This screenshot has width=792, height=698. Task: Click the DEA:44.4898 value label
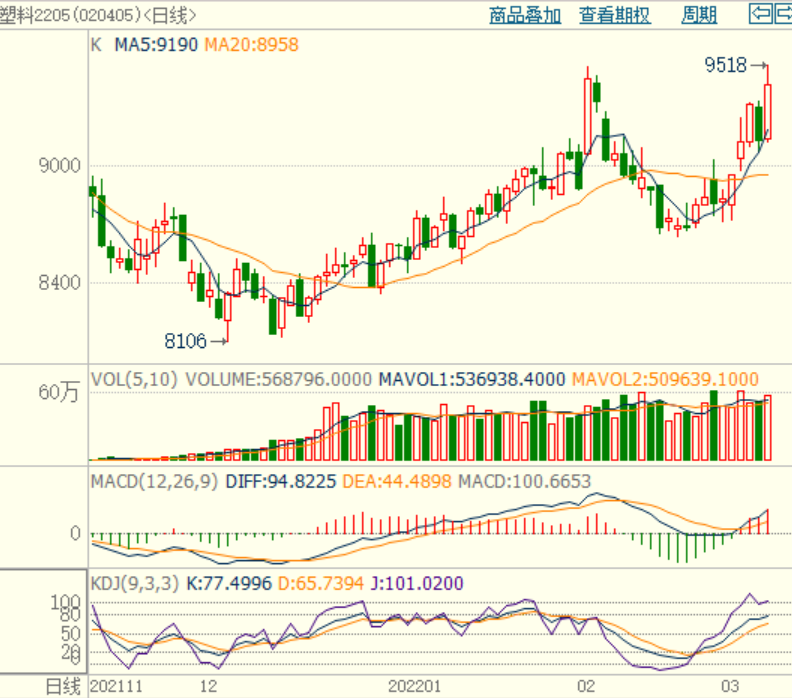[397, 481]
